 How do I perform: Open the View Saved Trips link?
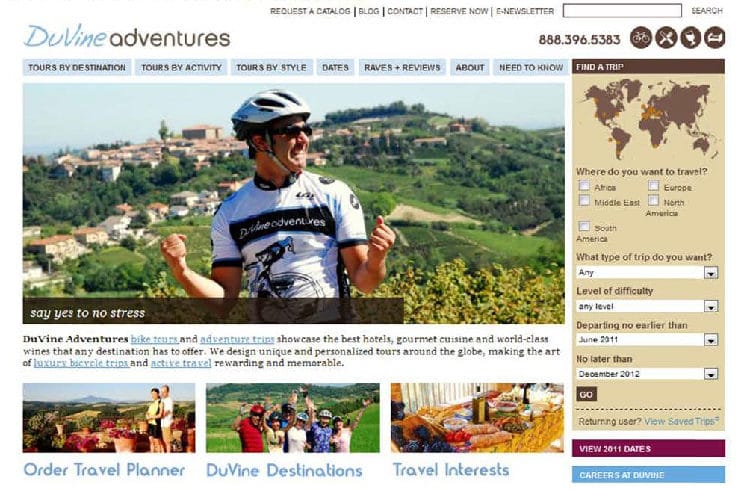[681, 421]
